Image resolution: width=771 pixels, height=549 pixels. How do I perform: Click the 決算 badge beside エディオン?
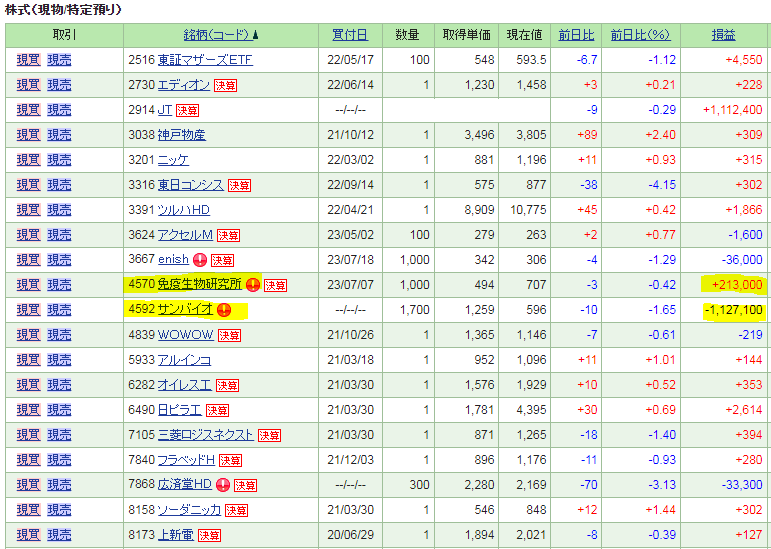tap(225, 86)
